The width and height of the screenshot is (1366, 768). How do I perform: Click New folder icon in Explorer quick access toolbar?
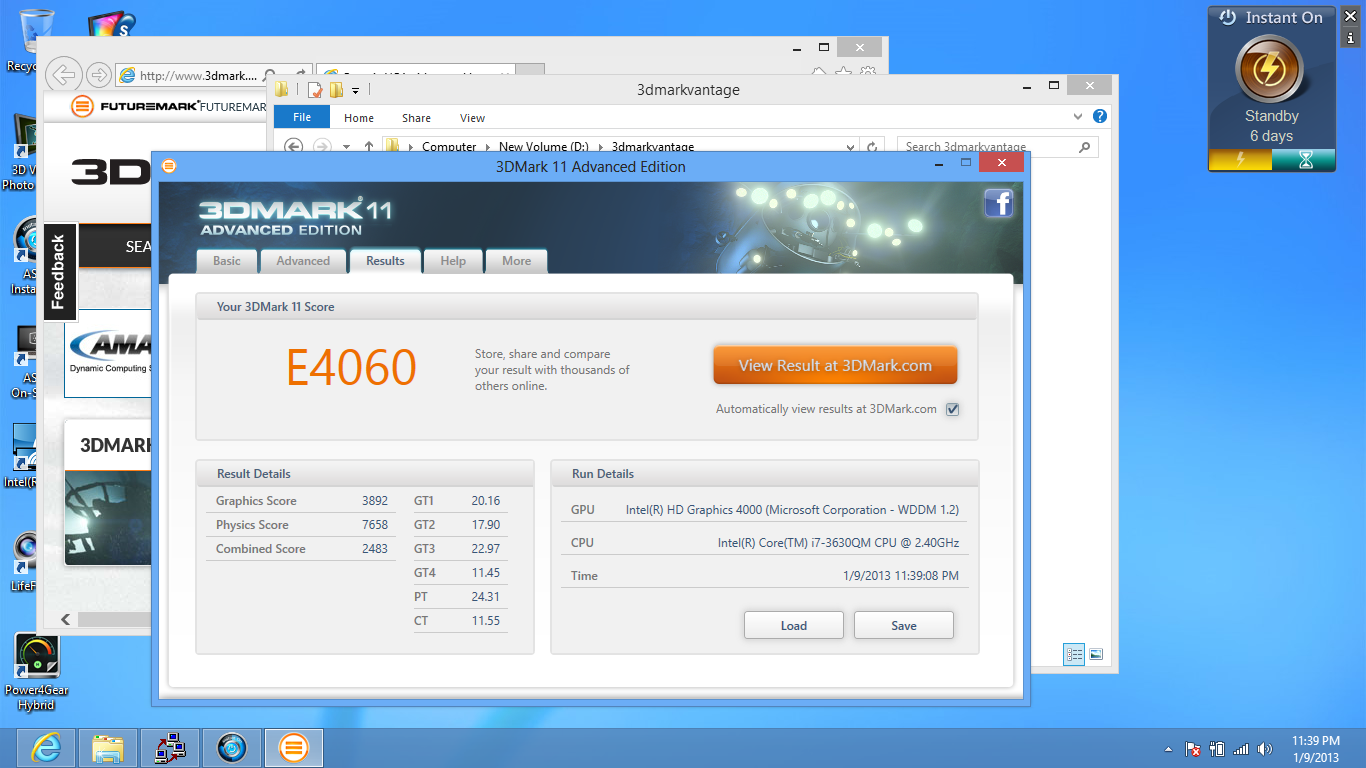point(336,90)
